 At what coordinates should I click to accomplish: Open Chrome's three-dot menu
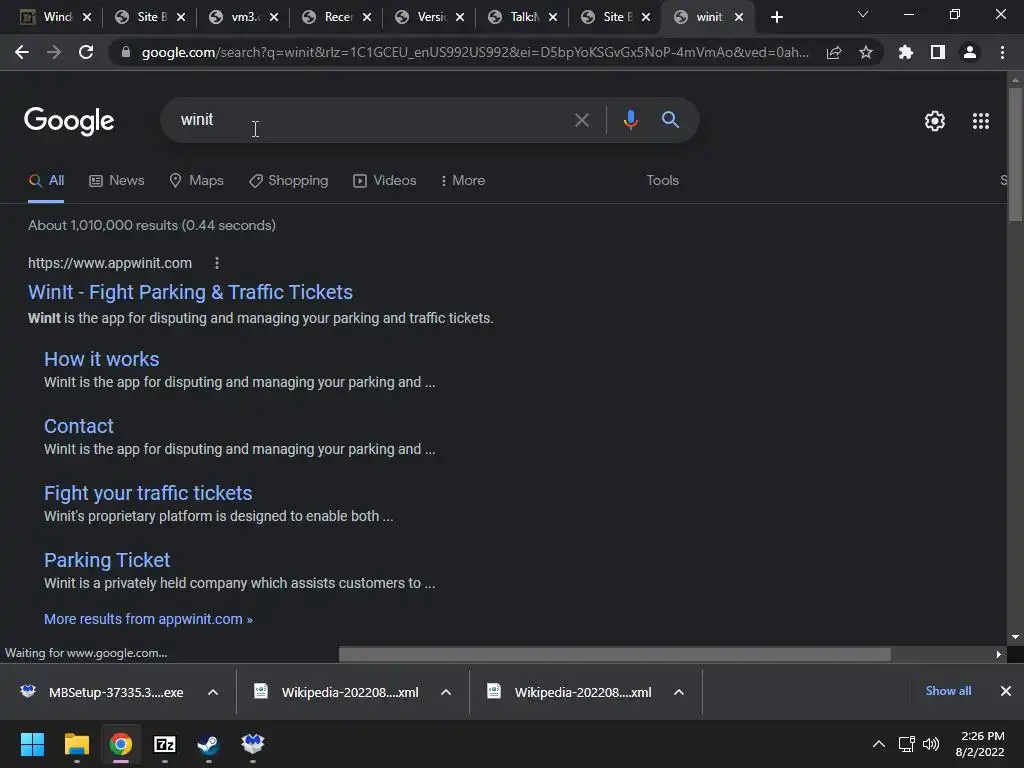[x=1002, y=52]
